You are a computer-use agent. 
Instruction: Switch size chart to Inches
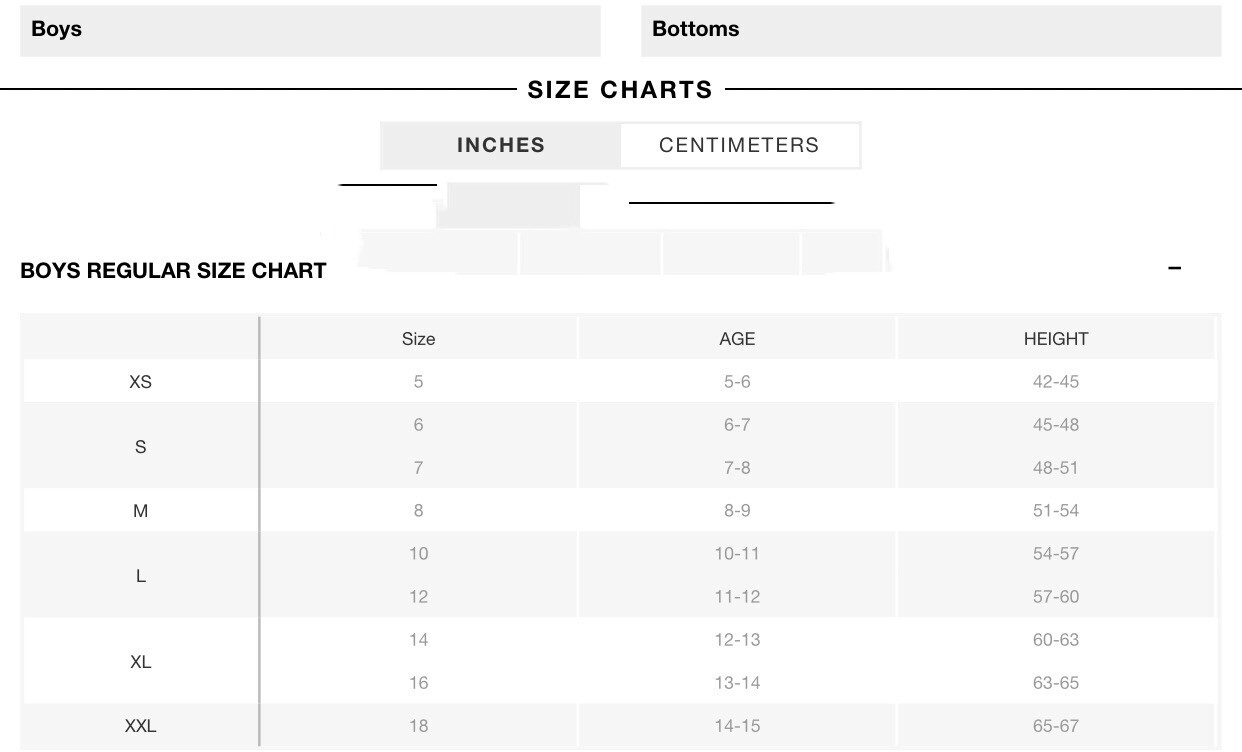501,145
